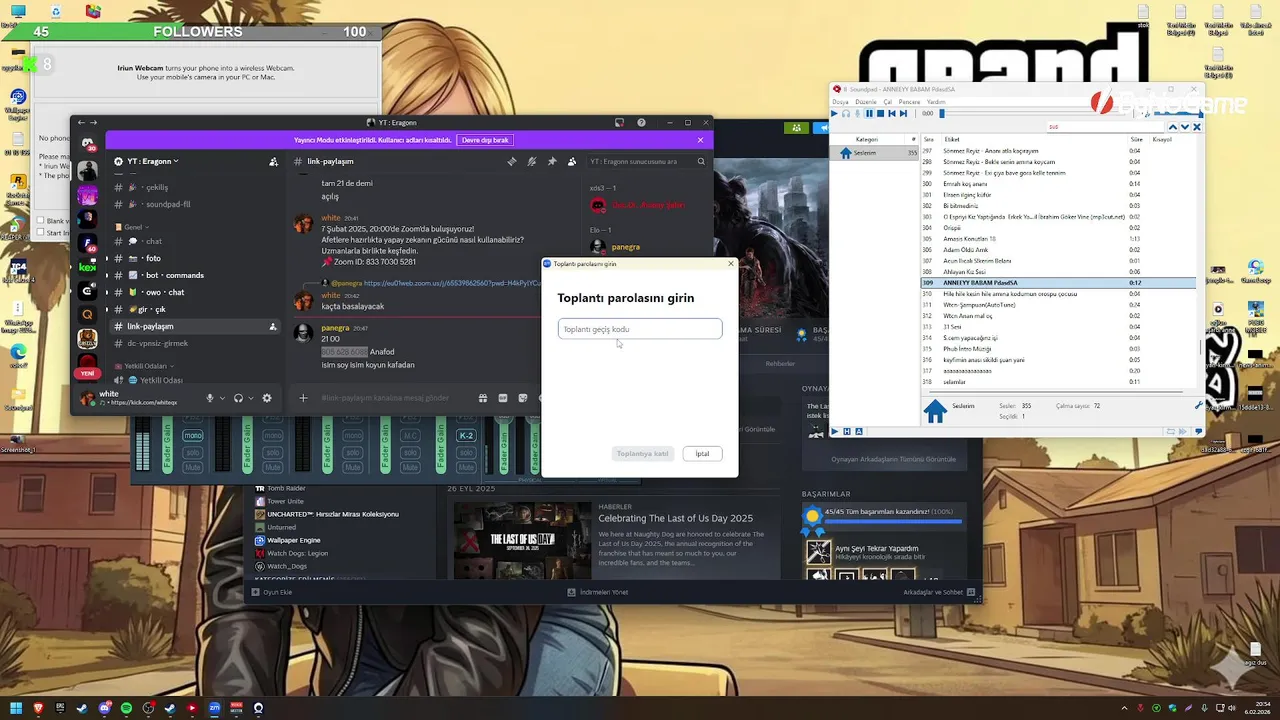Select sound row 31 Sesi

(1058, 327)
